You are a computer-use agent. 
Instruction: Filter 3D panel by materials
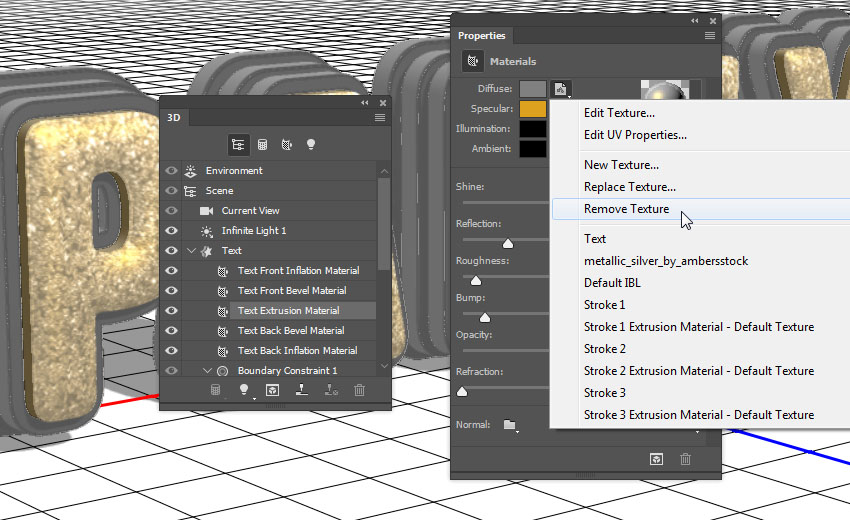(287, 144)
